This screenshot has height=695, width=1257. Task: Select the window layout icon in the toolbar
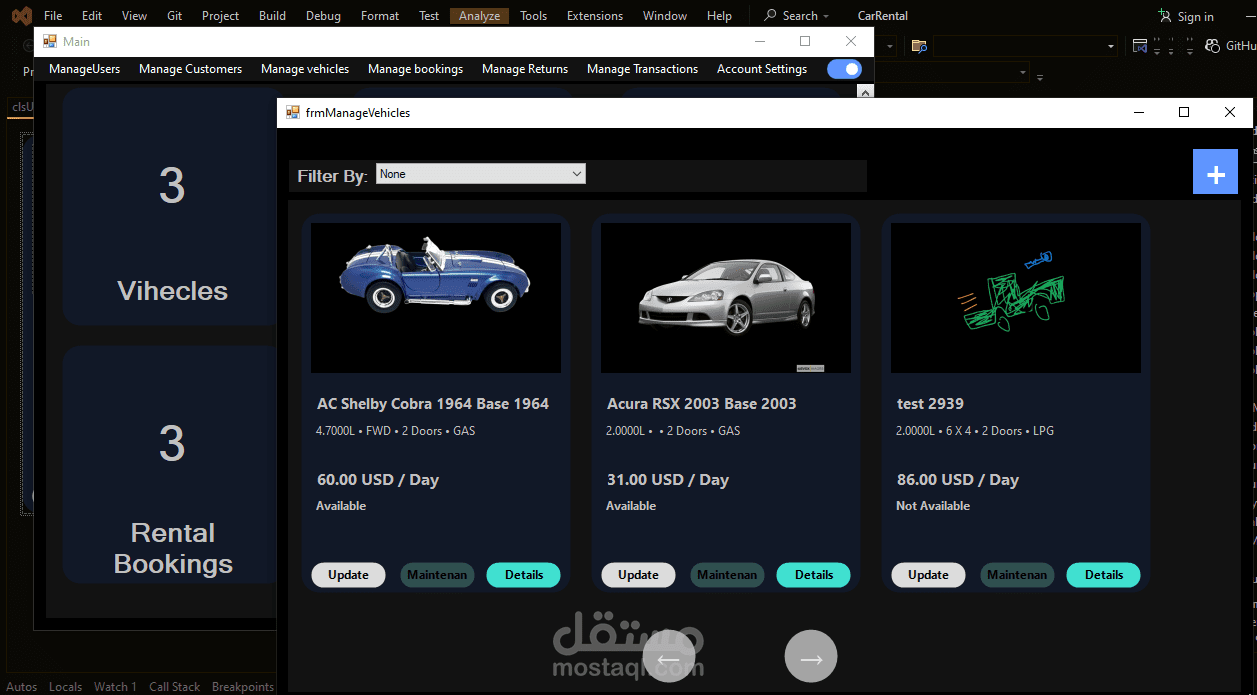[1139, 45]
